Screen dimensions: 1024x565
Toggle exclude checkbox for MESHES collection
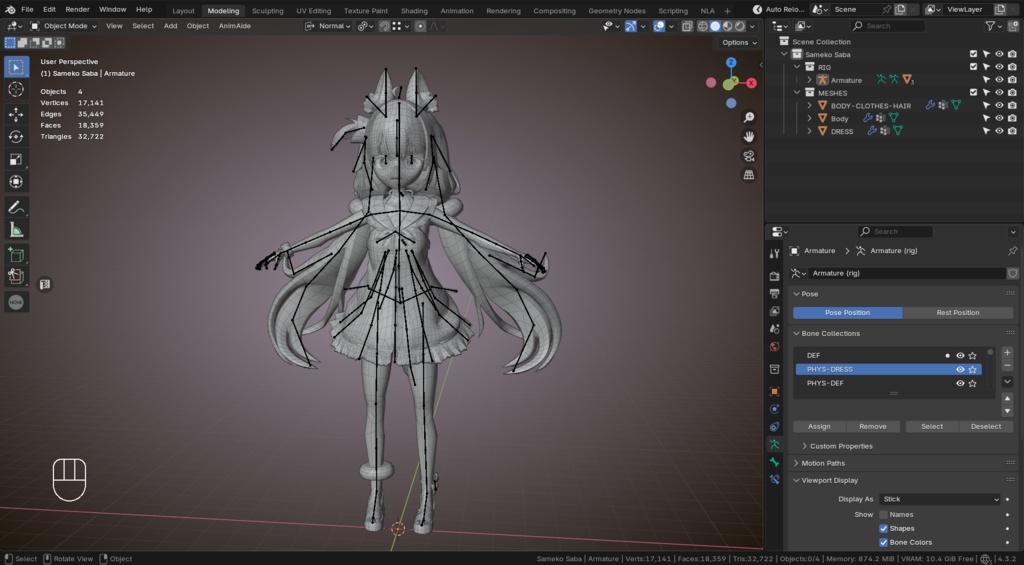pyautogui.click(x=974, y=93)
